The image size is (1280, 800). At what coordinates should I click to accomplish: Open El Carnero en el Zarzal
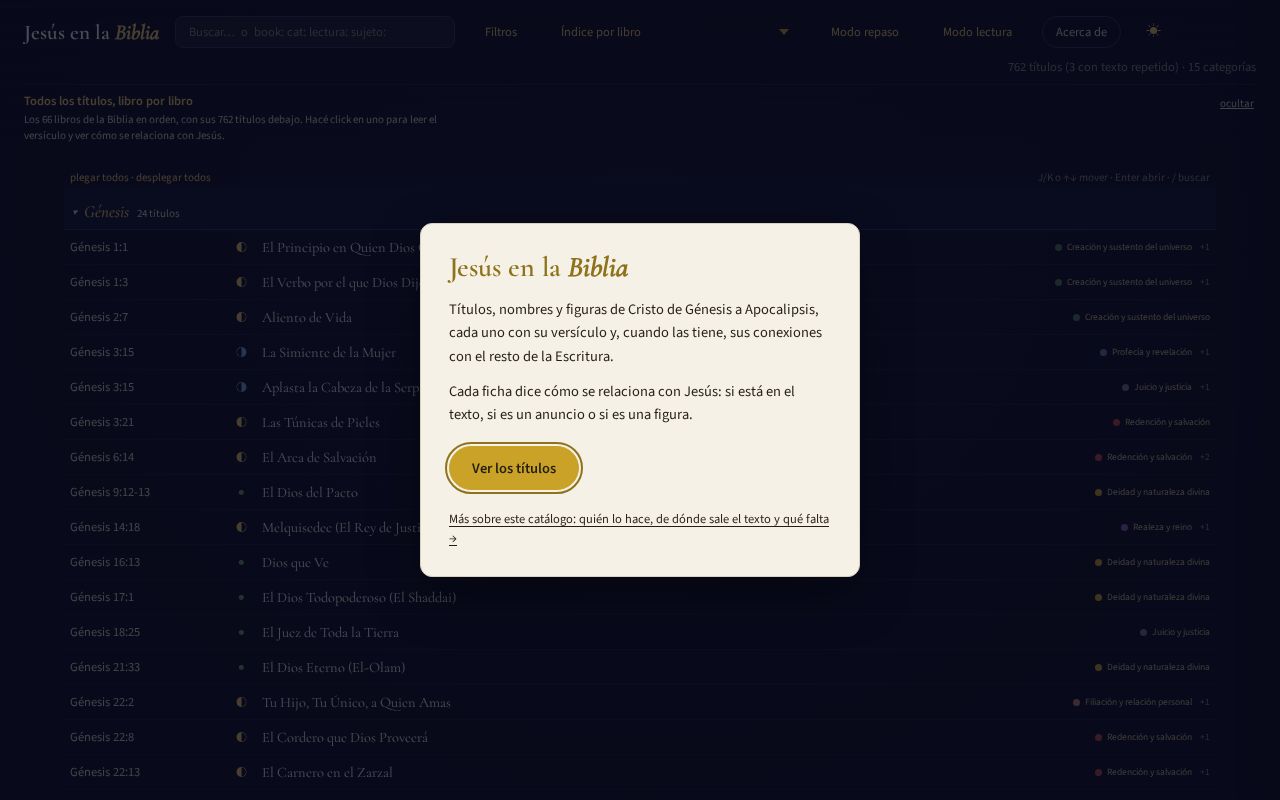pos(327,772)
